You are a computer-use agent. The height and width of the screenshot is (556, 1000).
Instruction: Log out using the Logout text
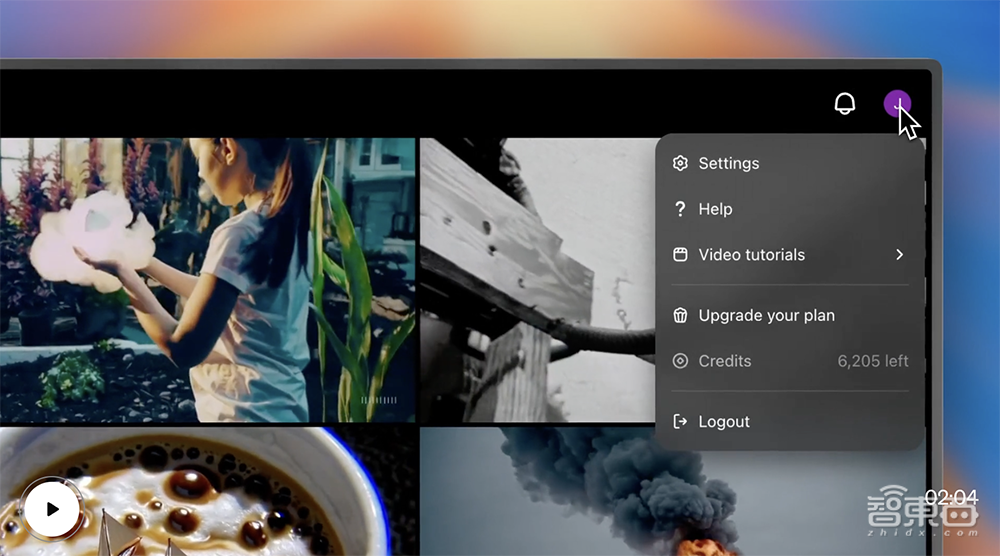[x=724, y=422]
